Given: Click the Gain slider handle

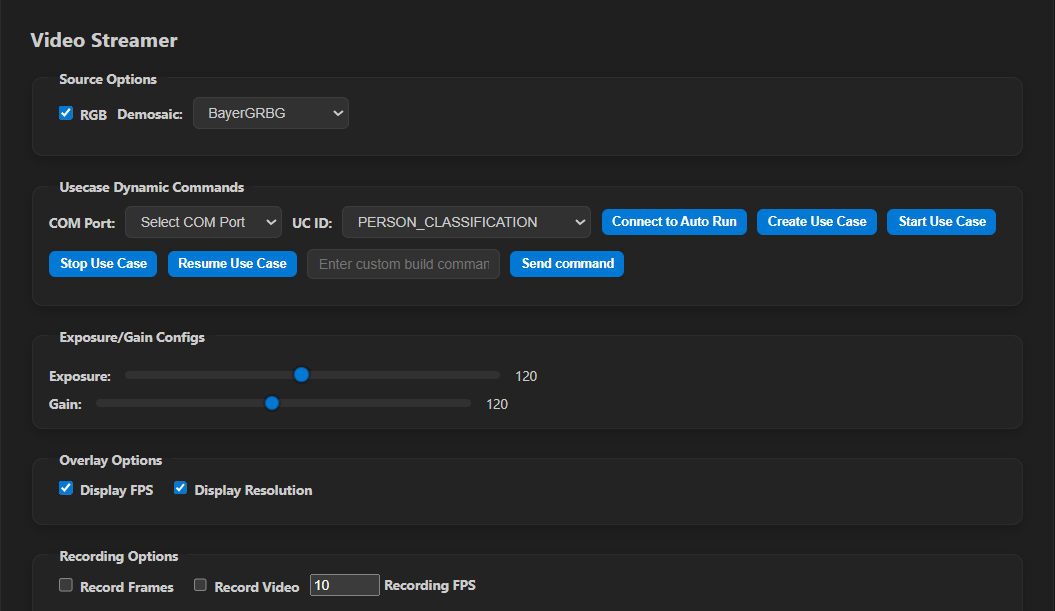Looking at the screenshot, I should [272, 403].
